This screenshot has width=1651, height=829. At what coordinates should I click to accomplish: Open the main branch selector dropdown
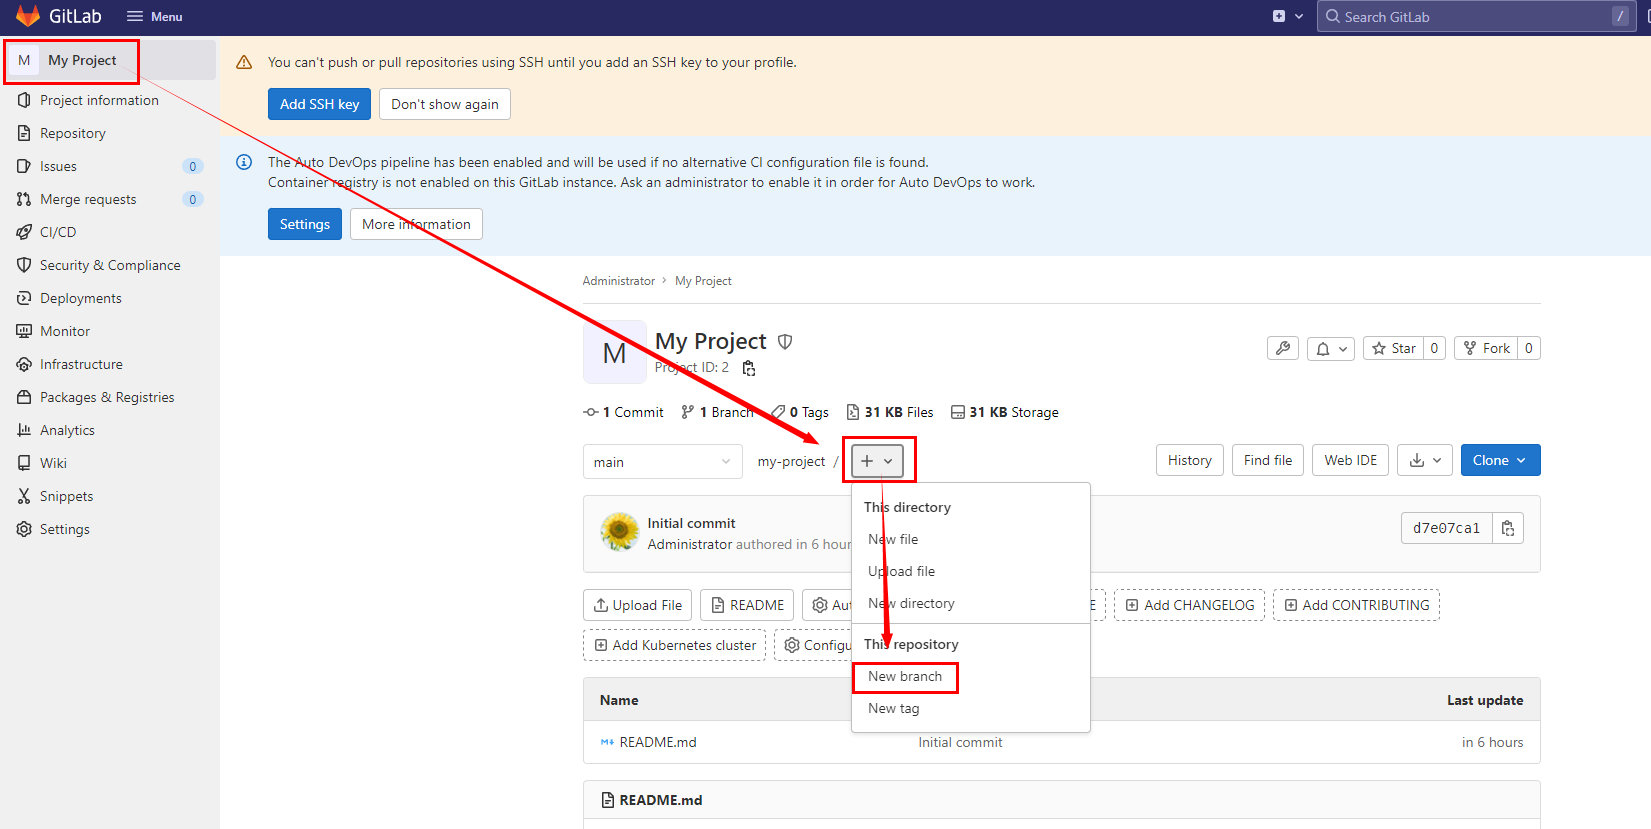pyautogui.click(x=662, y=462)
